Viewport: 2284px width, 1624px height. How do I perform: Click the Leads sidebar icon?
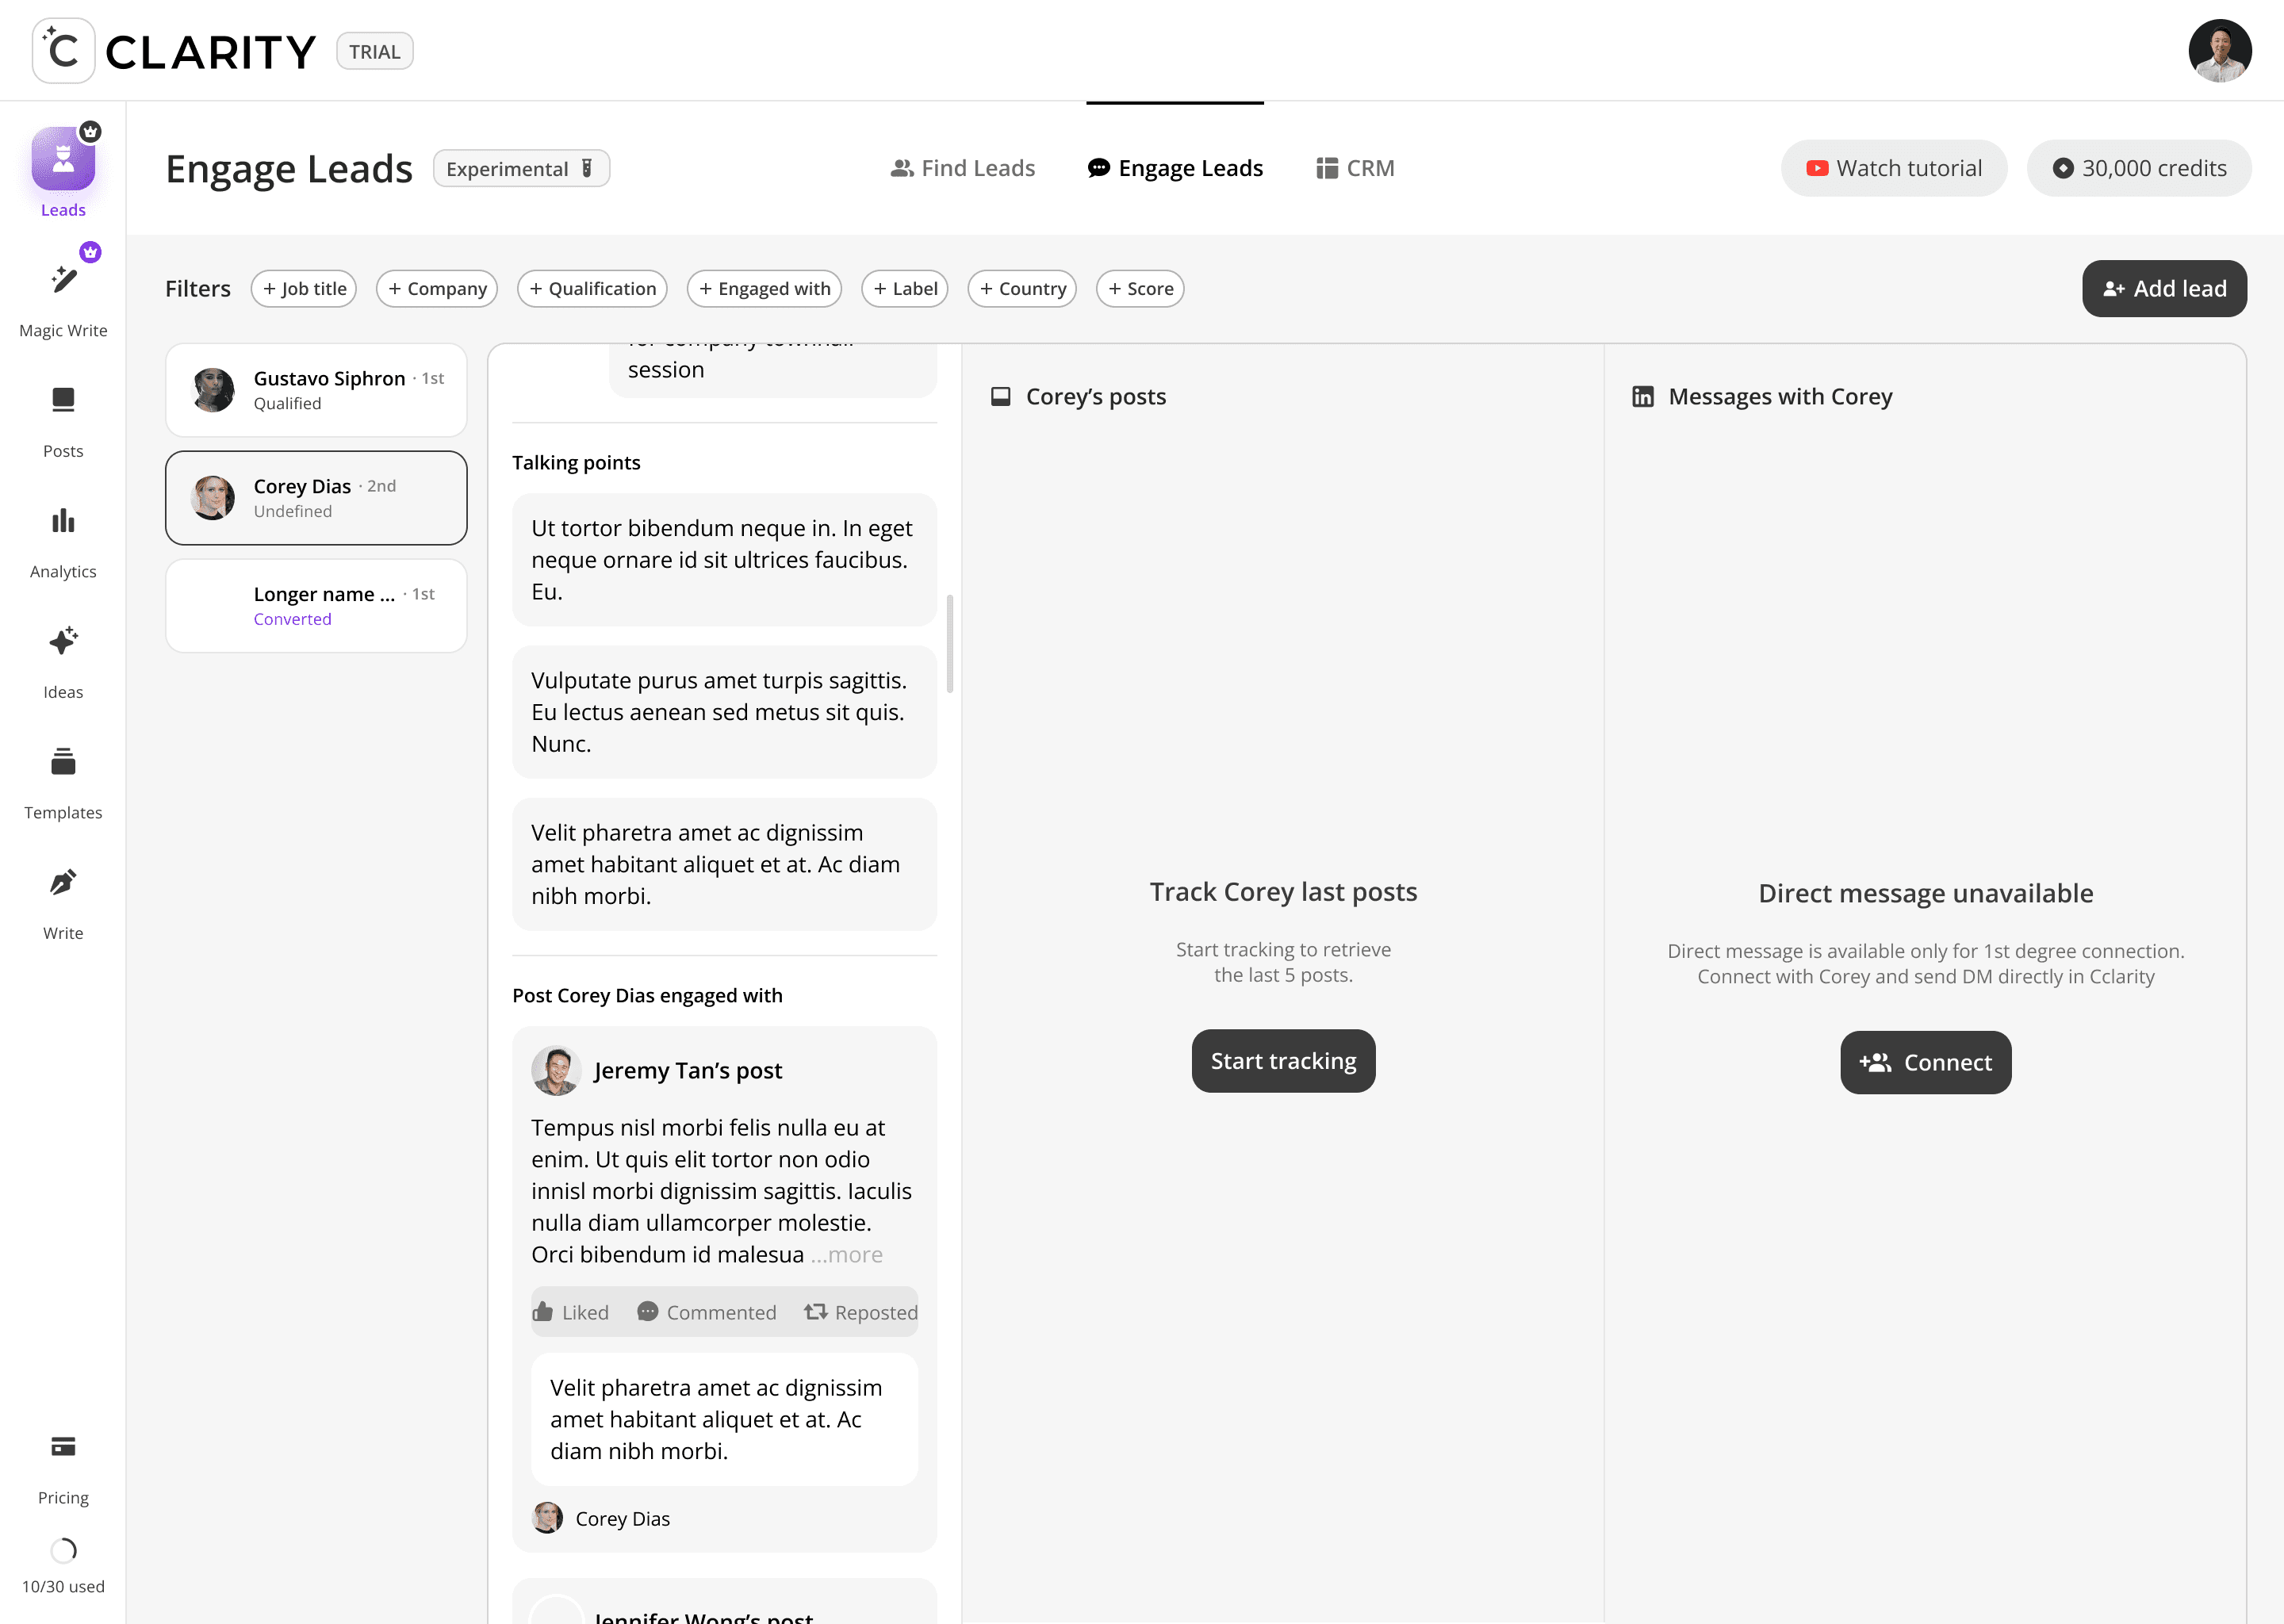[x=63, y=159]
